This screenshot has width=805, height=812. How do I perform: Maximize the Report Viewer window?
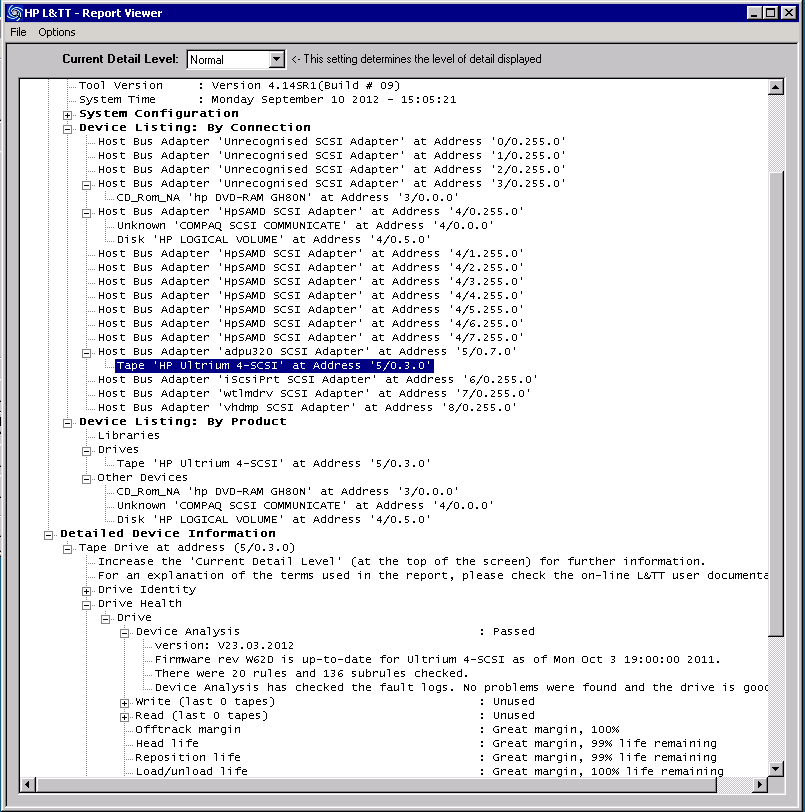[x=771, y=12]
